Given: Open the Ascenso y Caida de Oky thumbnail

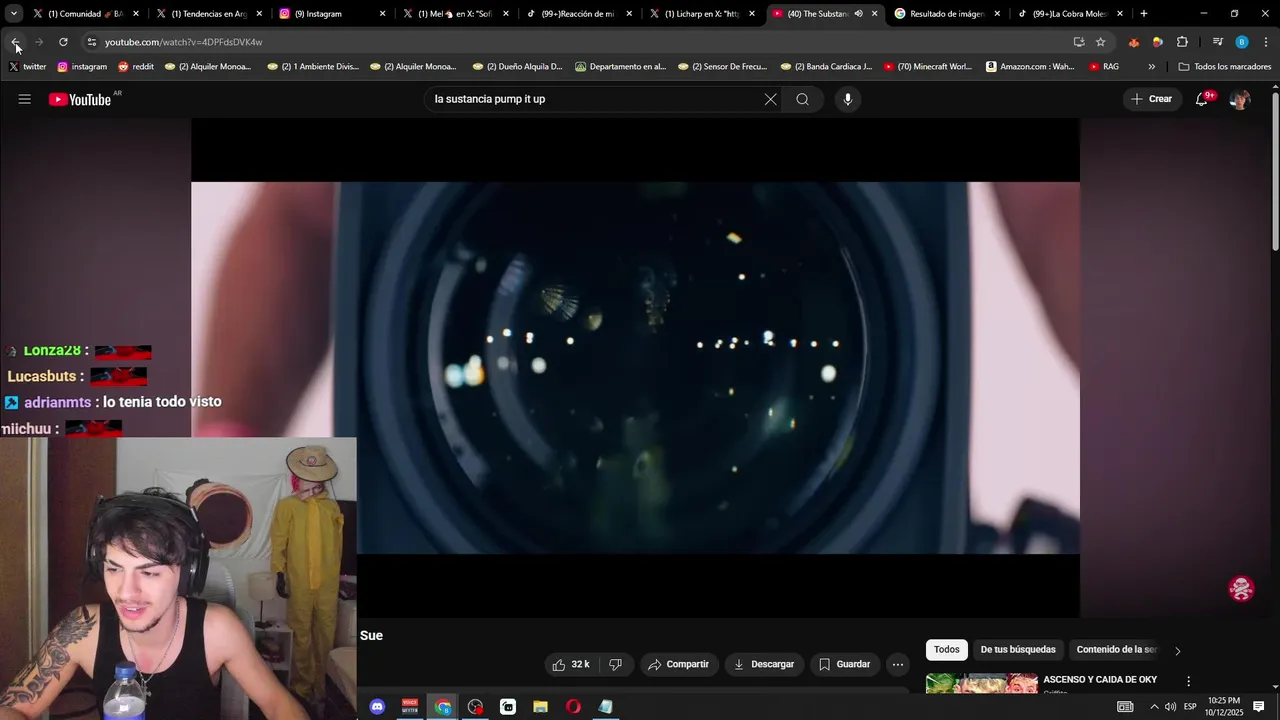Looking at the screenshot, I should pyautogui.click(x=982, y=683).
